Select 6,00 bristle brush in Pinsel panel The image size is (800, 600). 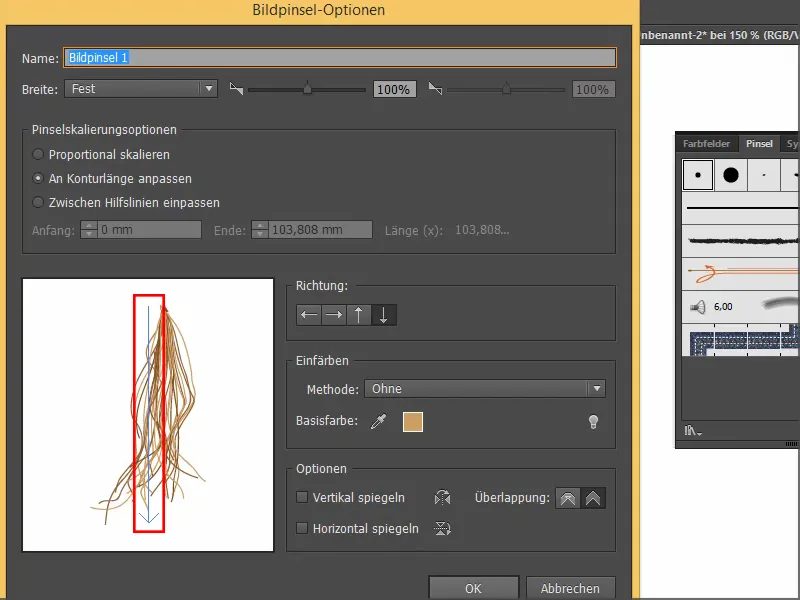tap(741, 307)
